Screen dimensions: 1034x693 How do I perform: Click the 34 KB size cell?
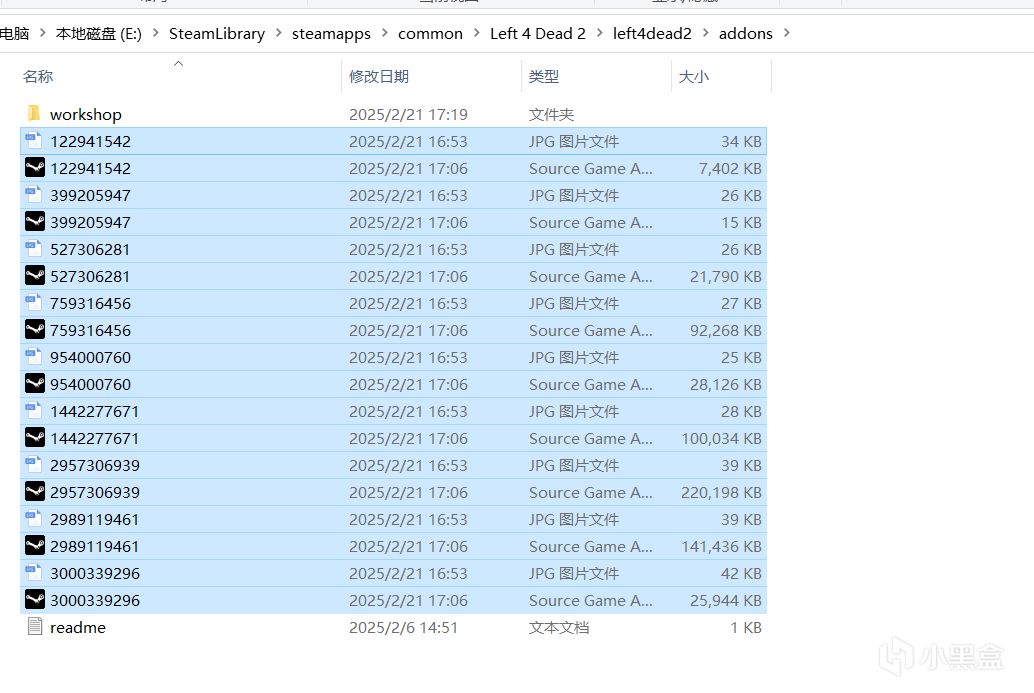click(x=741, y=142)
